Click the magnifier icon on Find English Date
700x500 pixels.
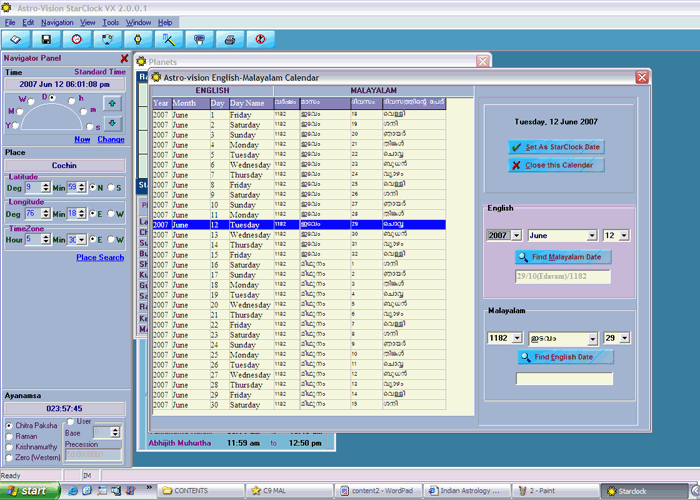pyautogui.click(x=525, y=357)
